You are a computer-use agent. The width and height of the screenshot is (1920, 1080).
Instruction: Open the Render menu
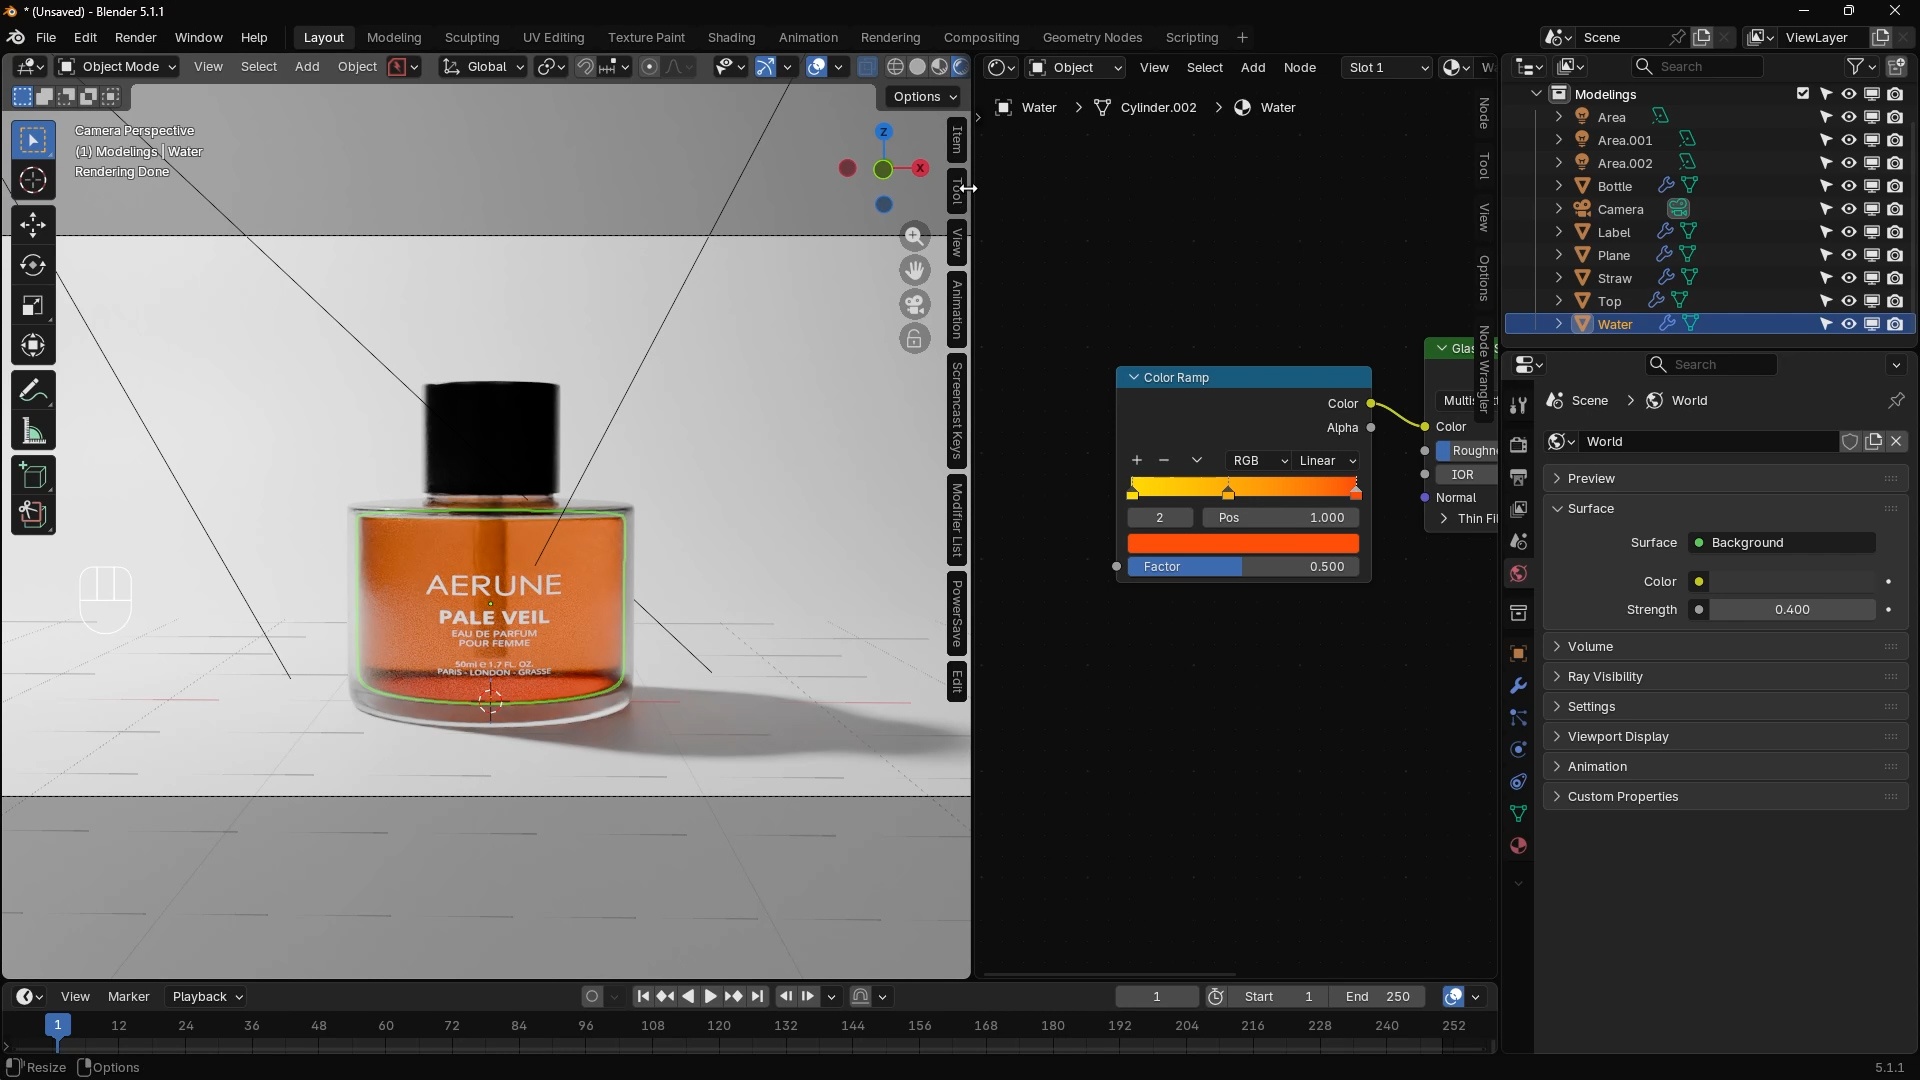(x=135, y=38)
